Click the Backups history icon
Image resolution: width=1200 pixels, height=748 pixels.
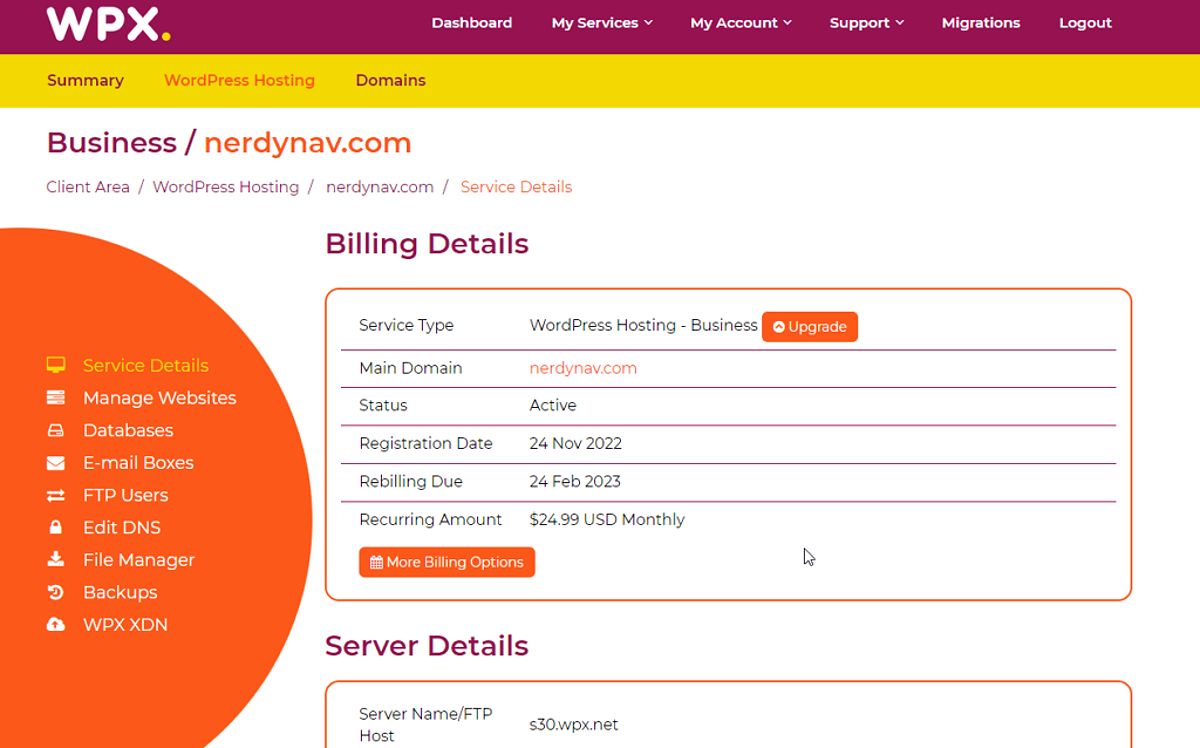click(x=56, y=593)
